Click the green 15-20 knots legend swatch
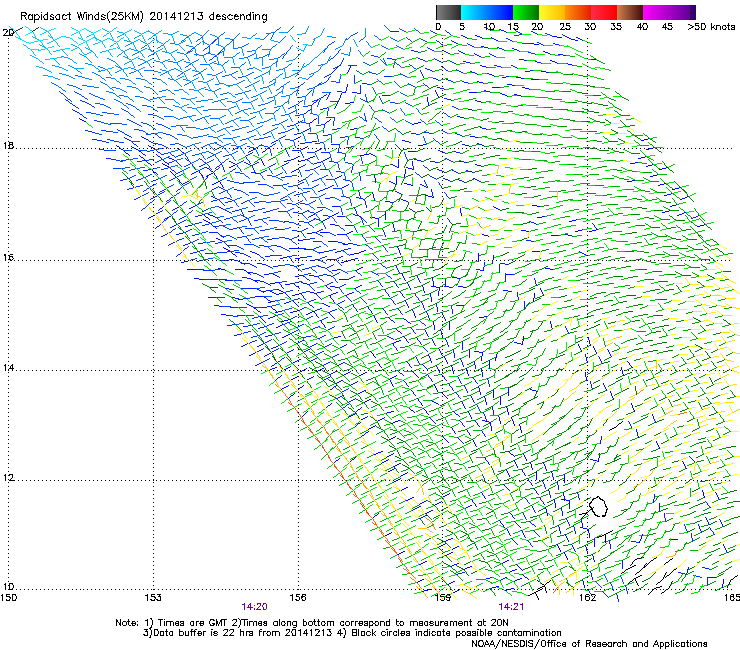 pyautogui.click(x=526, y=12)
